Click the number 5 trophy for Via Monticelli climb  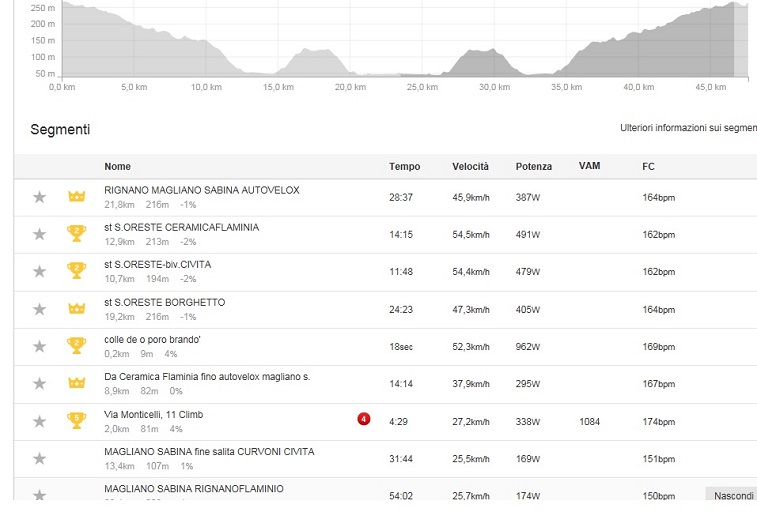coord(76,421)
